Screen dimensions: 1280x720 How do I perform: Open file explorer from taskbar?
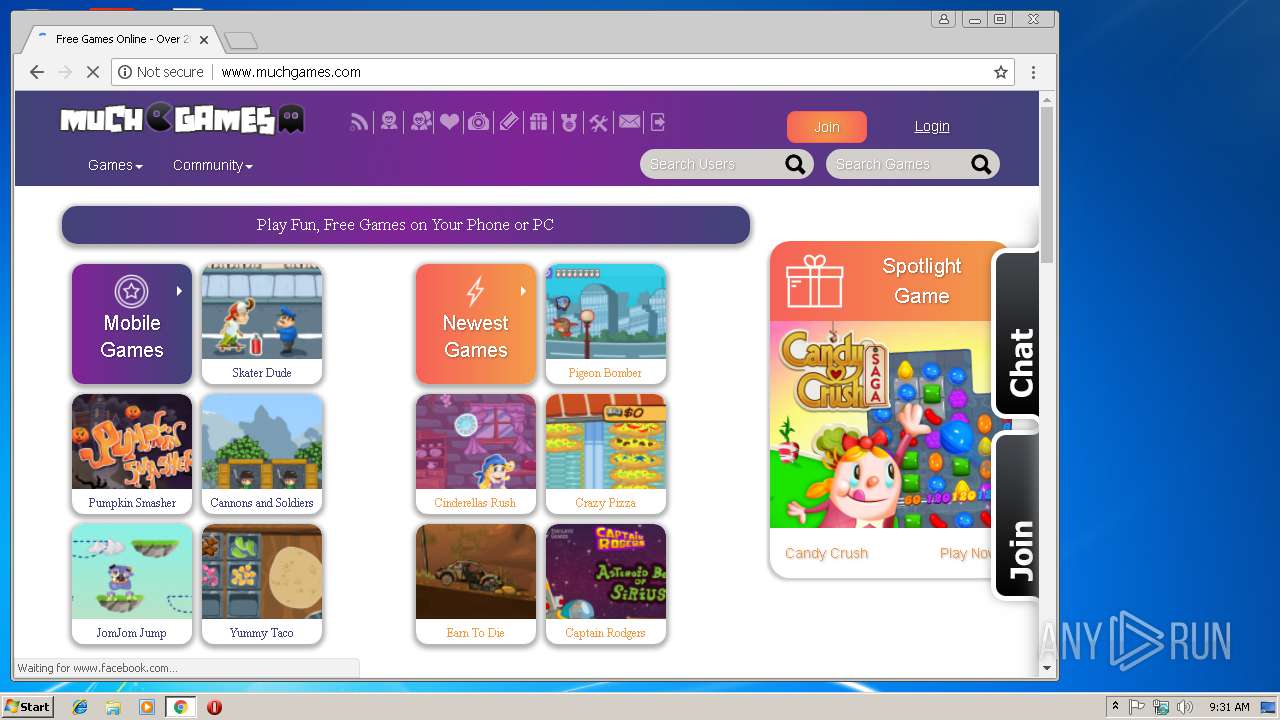point(113,707)
